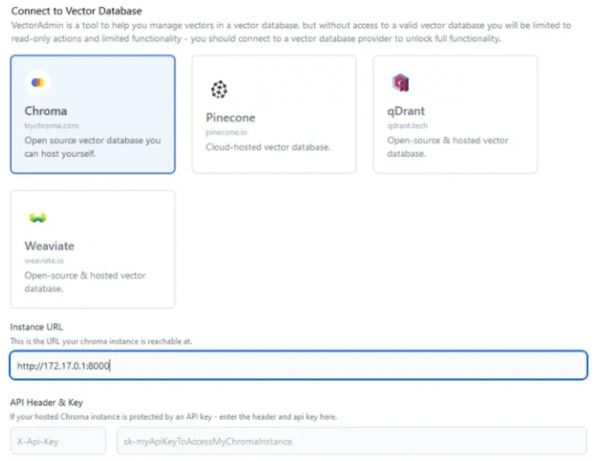Select the Weaviate provider card

pyautogui.click(x=93, y=249)
